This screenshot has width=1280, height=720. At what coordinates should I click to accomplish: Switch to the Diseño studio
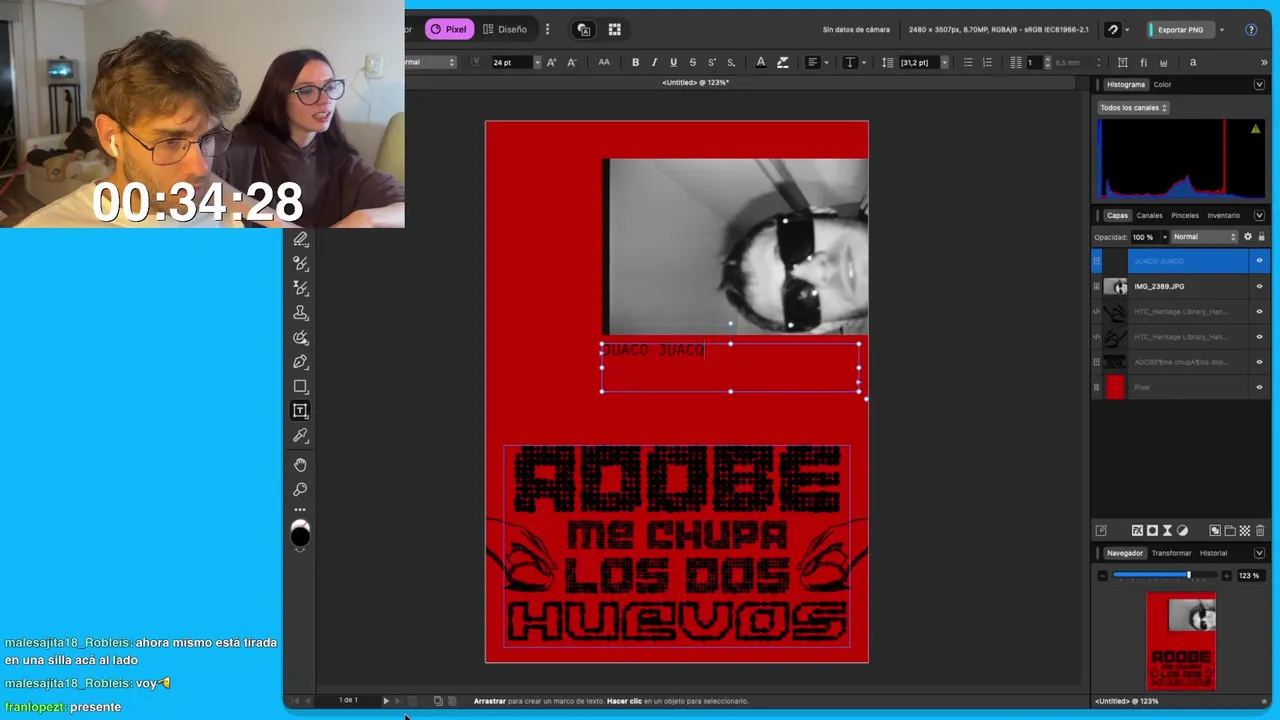[x=505, y=30]
